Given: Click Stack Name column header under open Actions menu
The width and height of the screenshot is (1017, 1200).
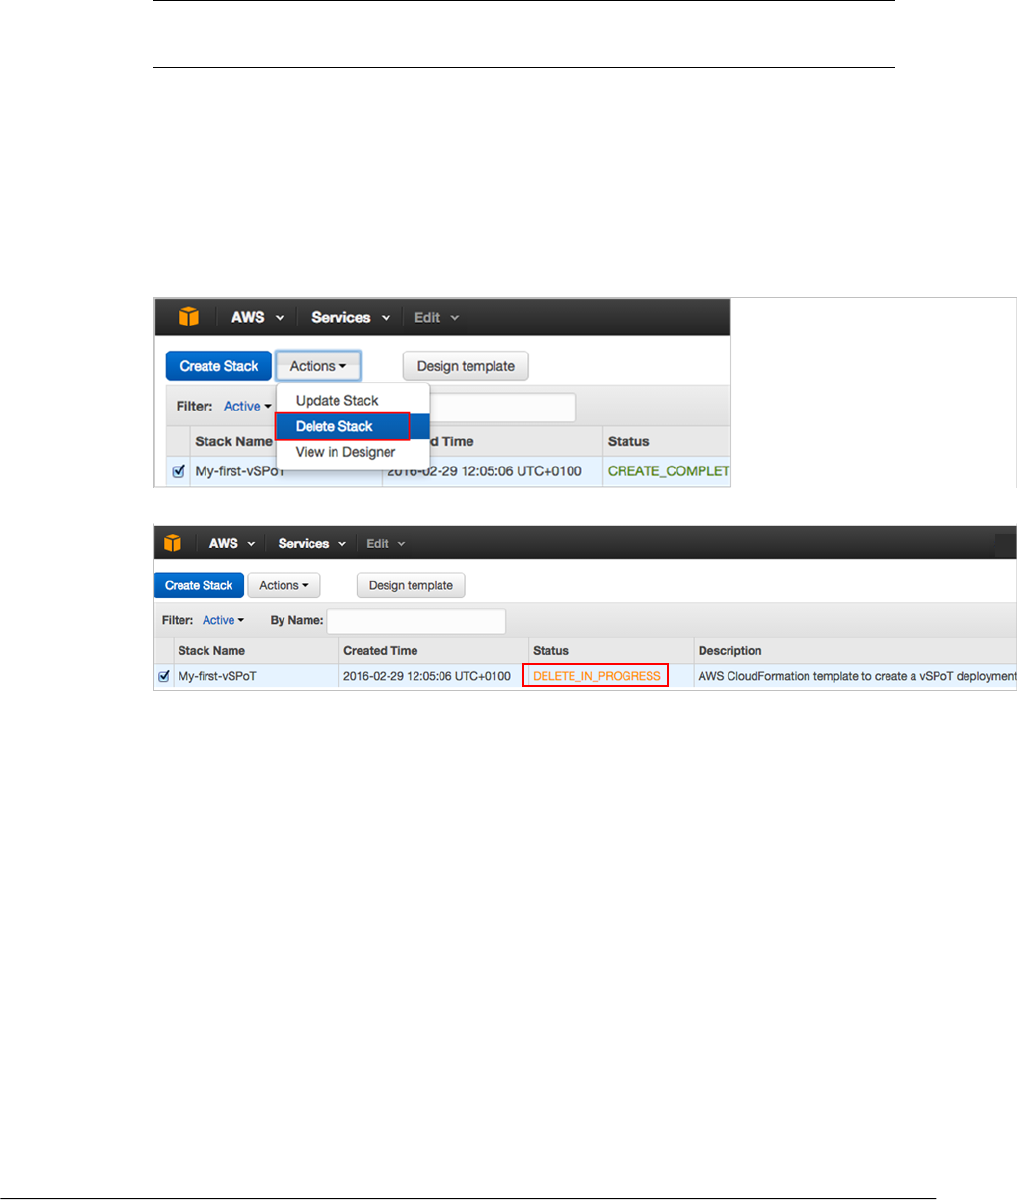Looking at the screenshot, I should click(234, 441).
